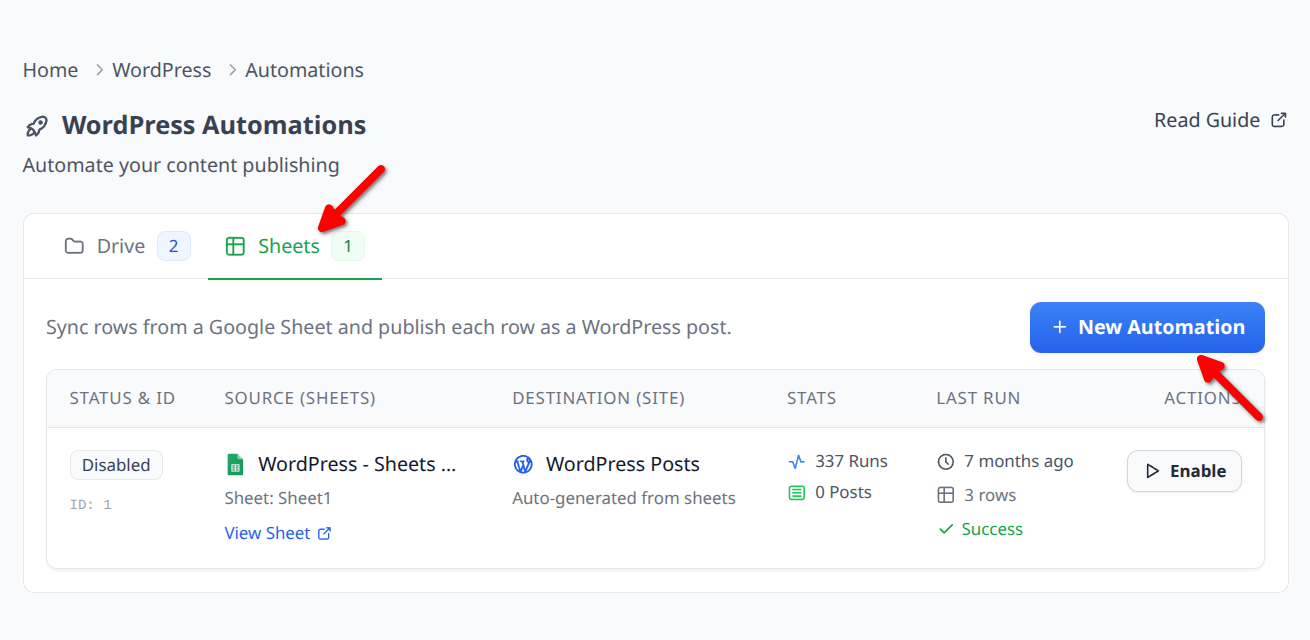Open the Read Guide link

coord(1207,120)
